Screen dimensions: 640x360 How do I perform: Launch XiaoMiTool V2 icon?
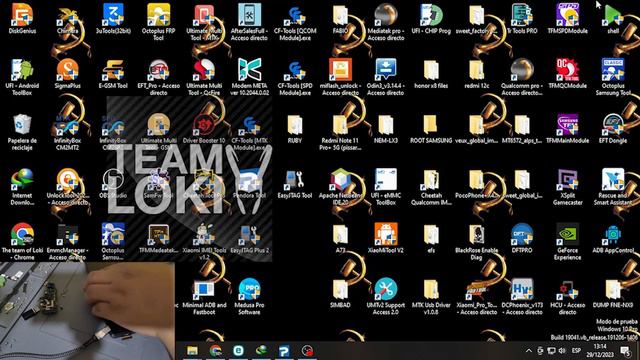click(x=386, y=234)
